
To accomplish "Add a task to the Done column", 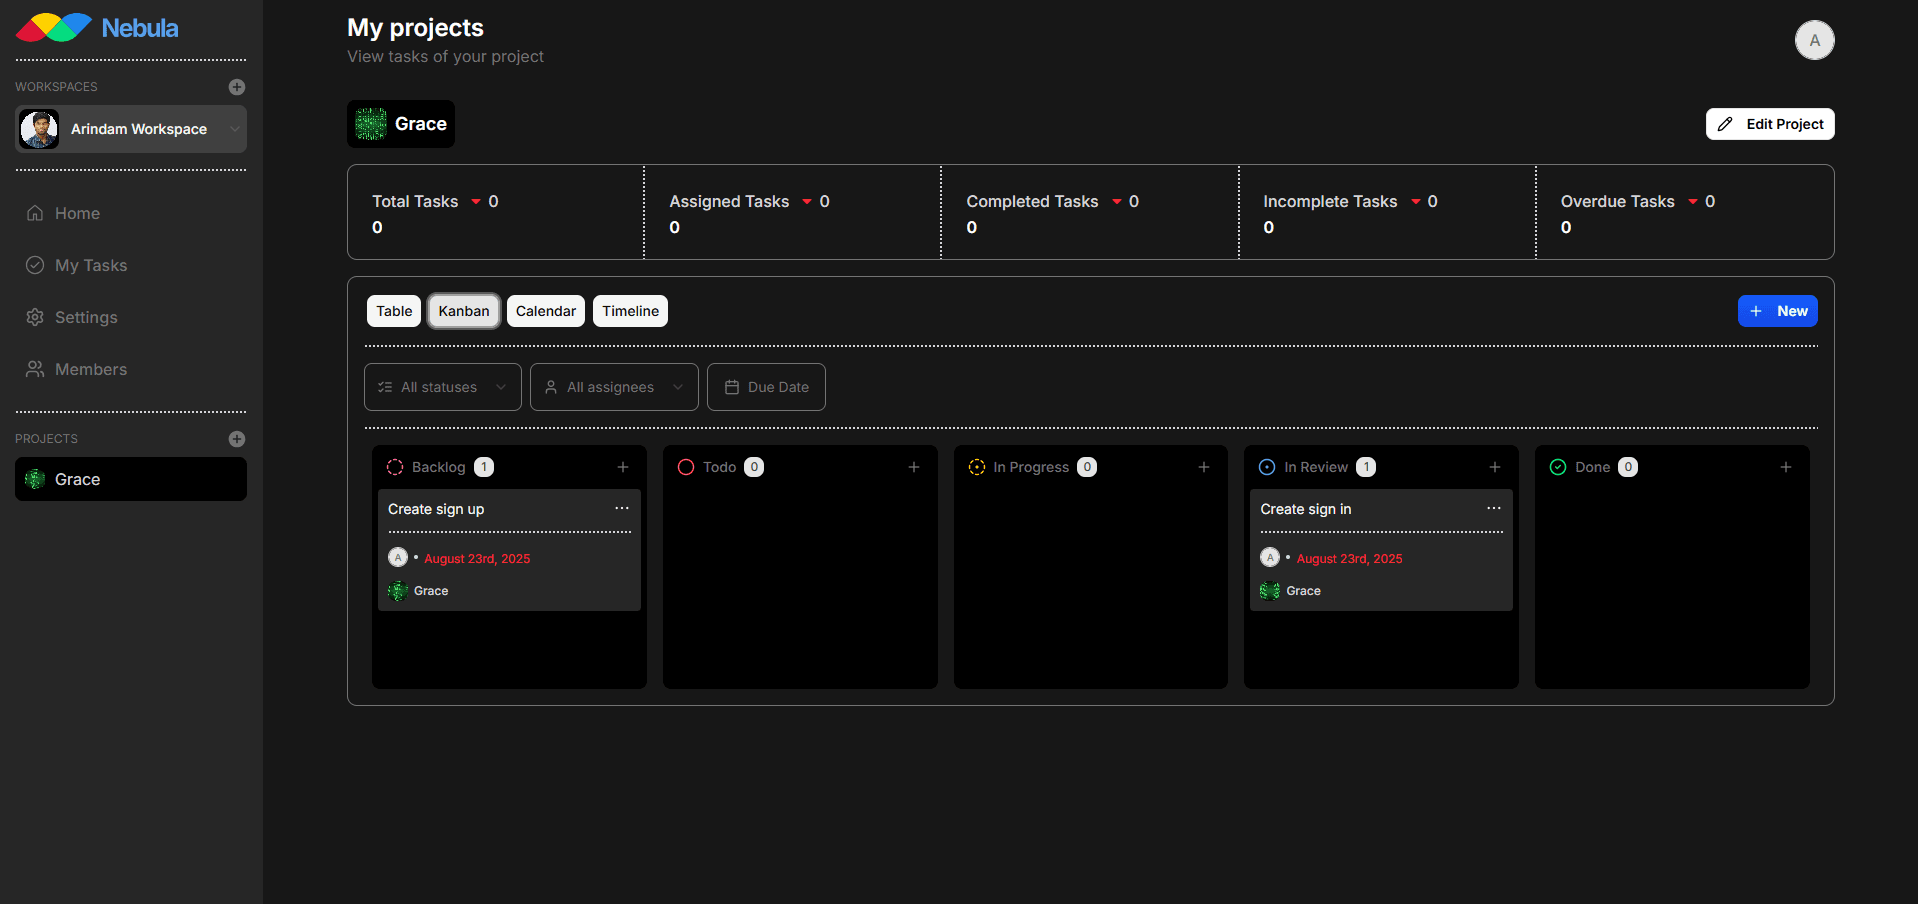I will [1785, 467].
